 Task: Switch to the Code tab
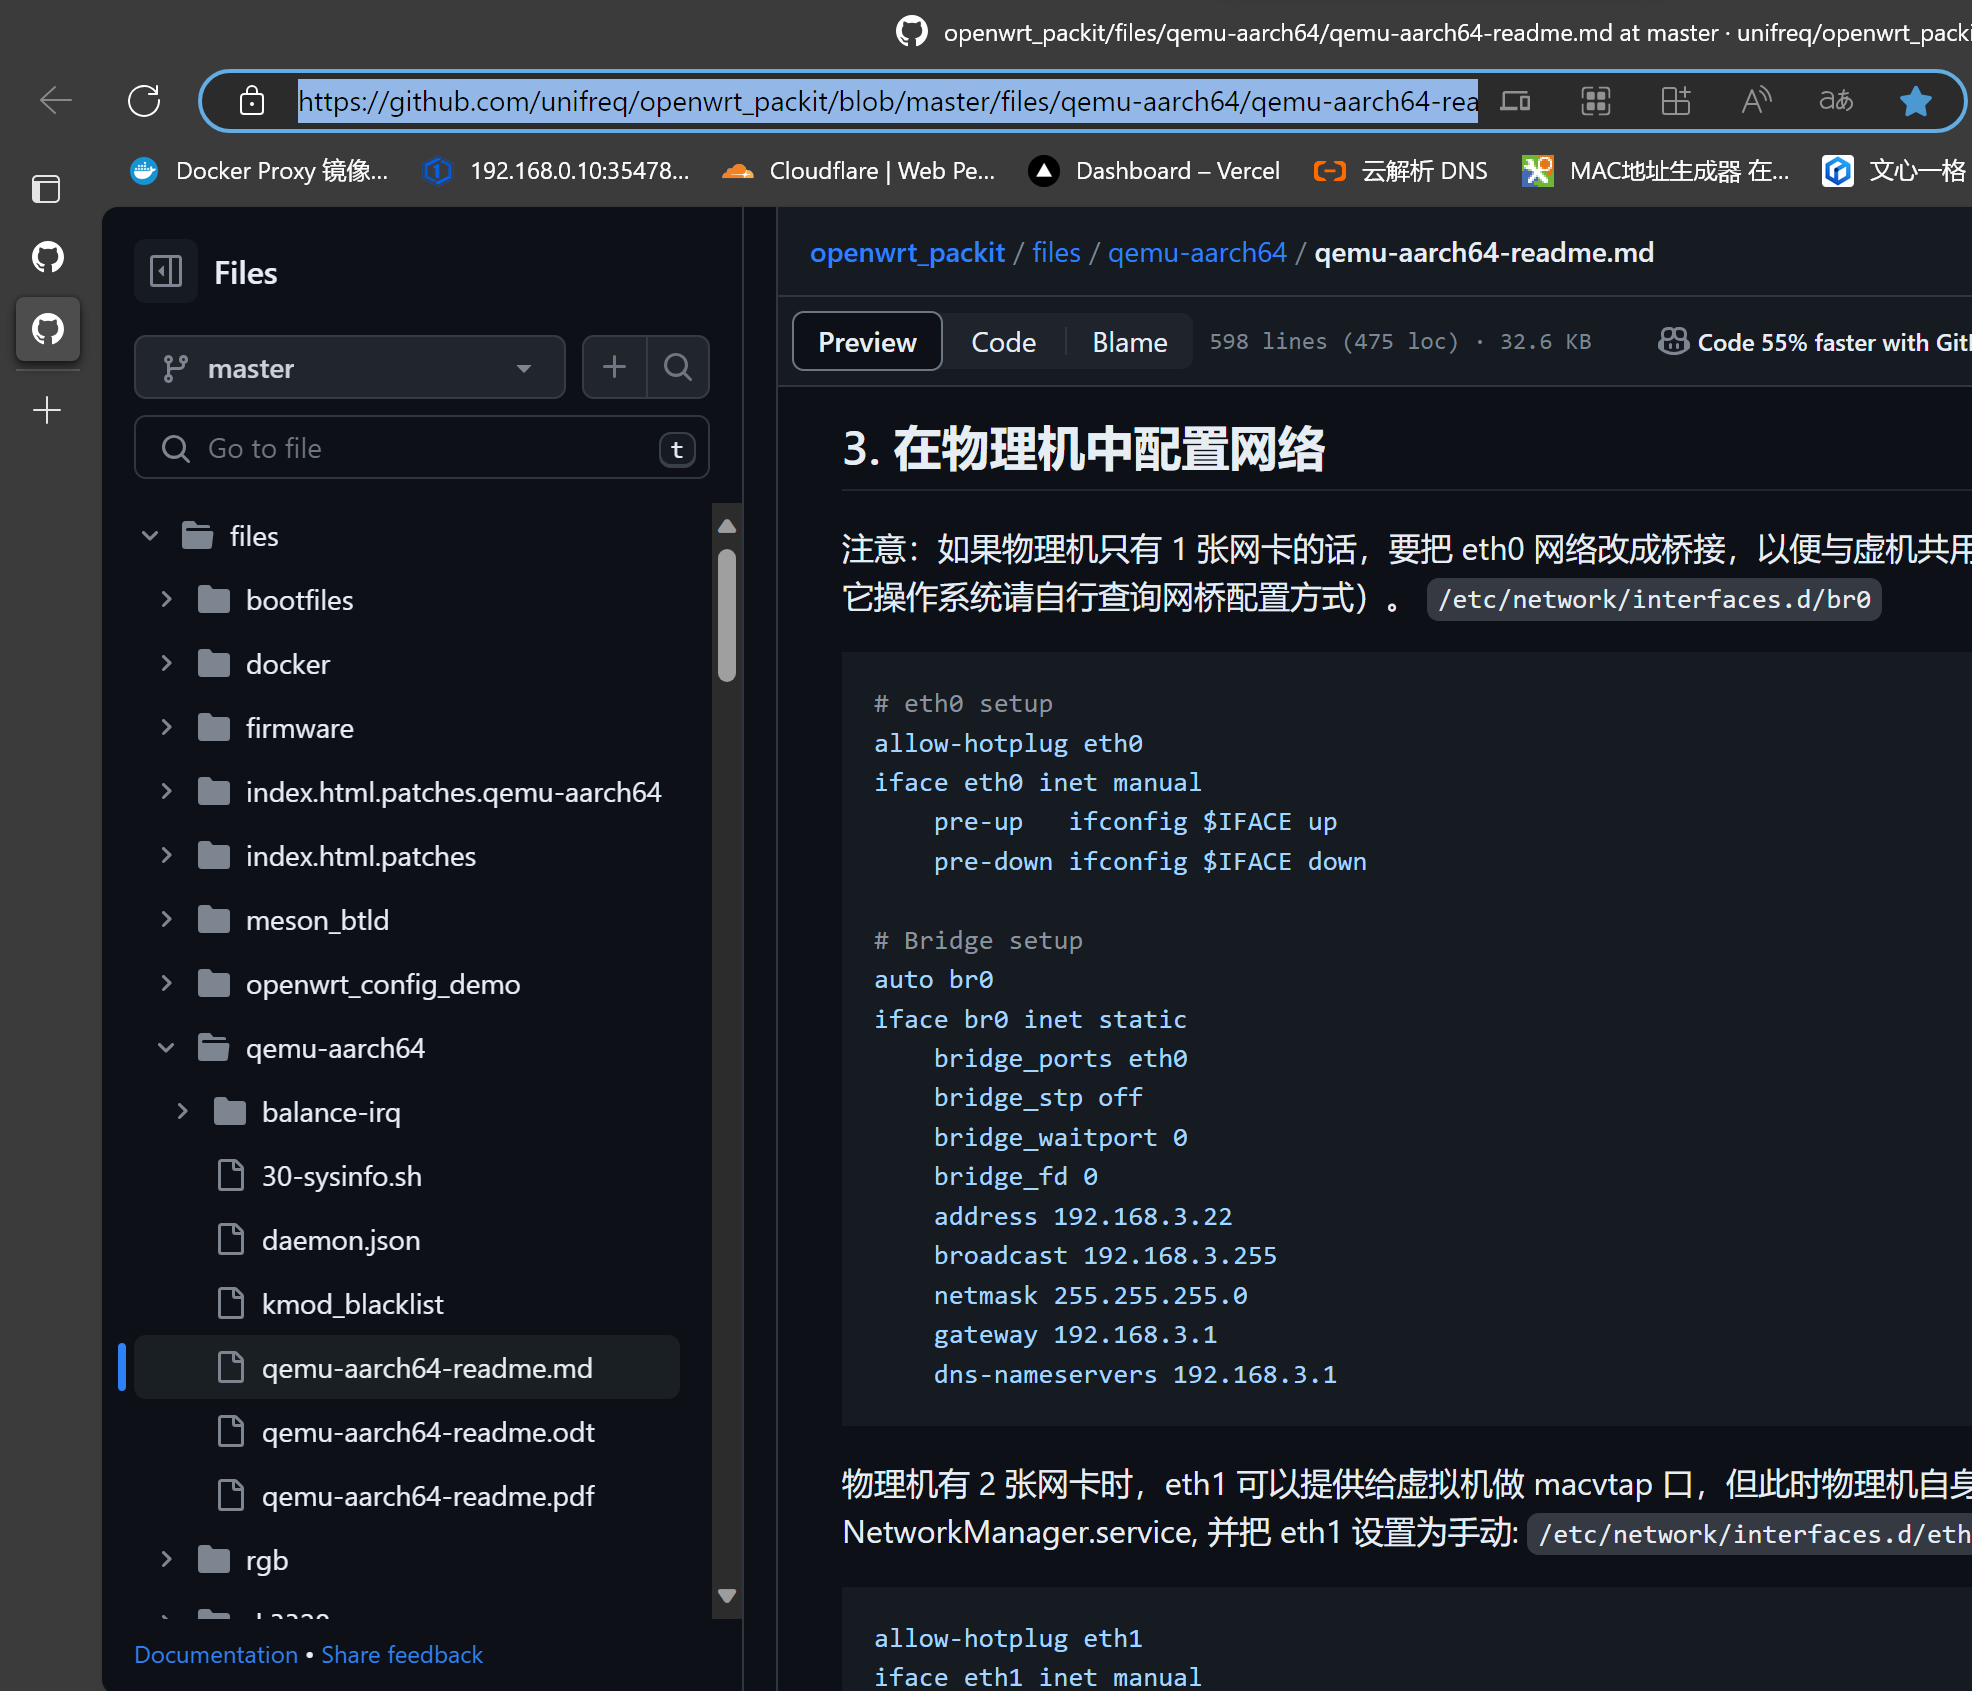tap(1003, 341)
